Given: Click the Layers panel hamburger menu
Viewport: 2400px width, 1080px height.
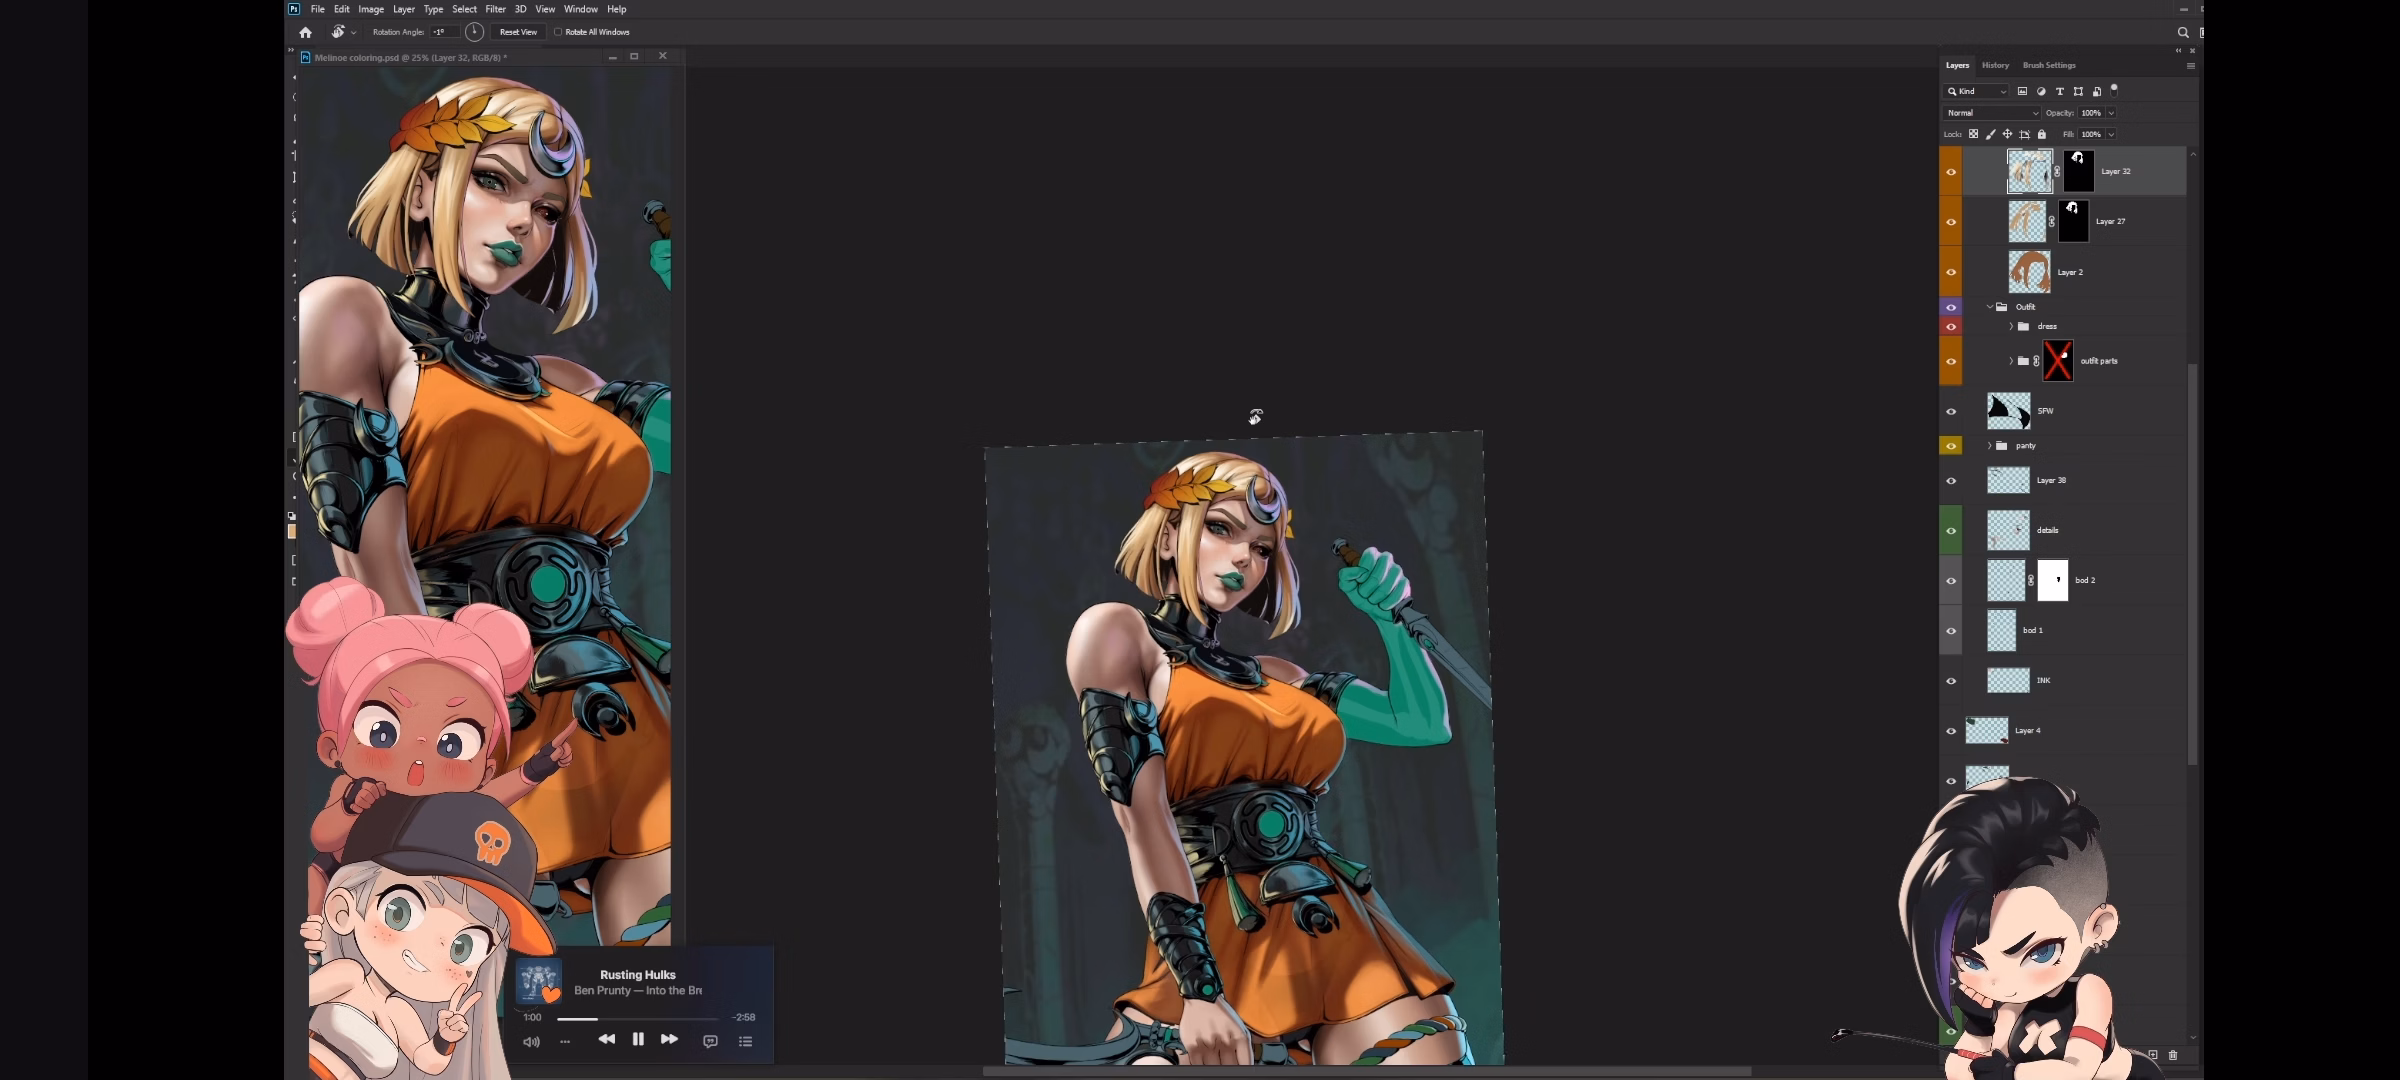Looking at the screenshot, I should tap(2190, 66).
